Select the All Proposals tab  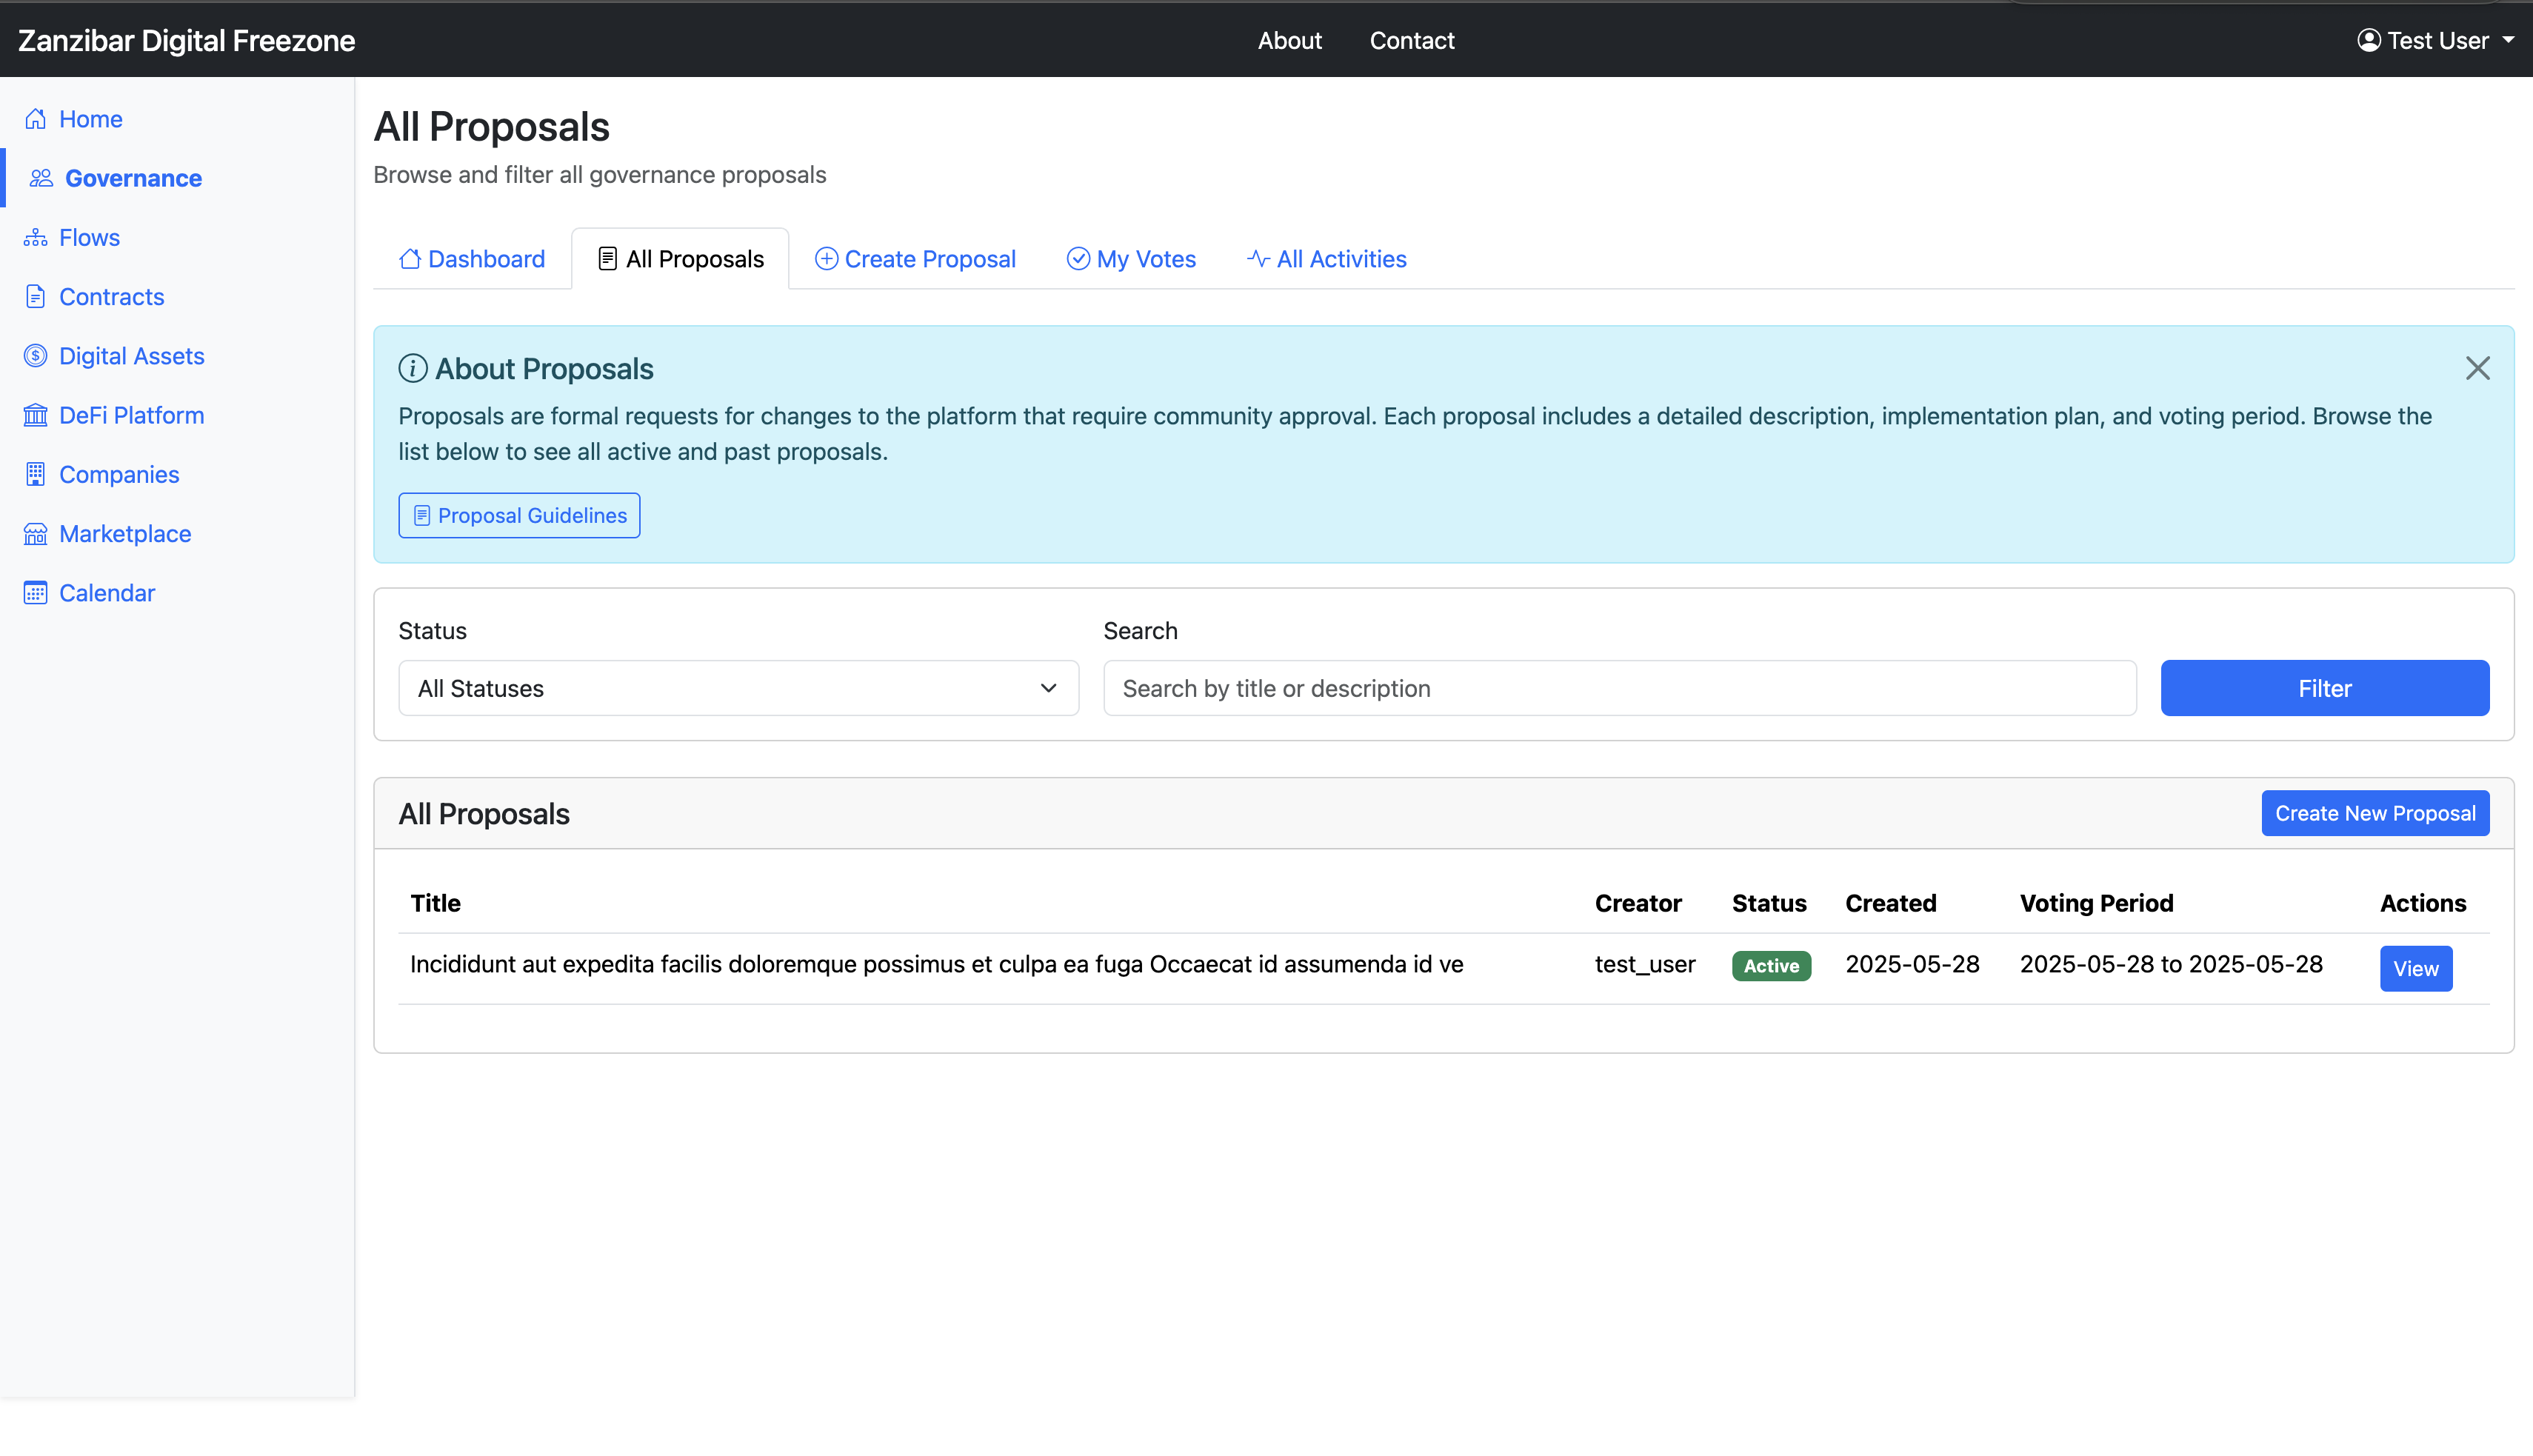point(680,259)
